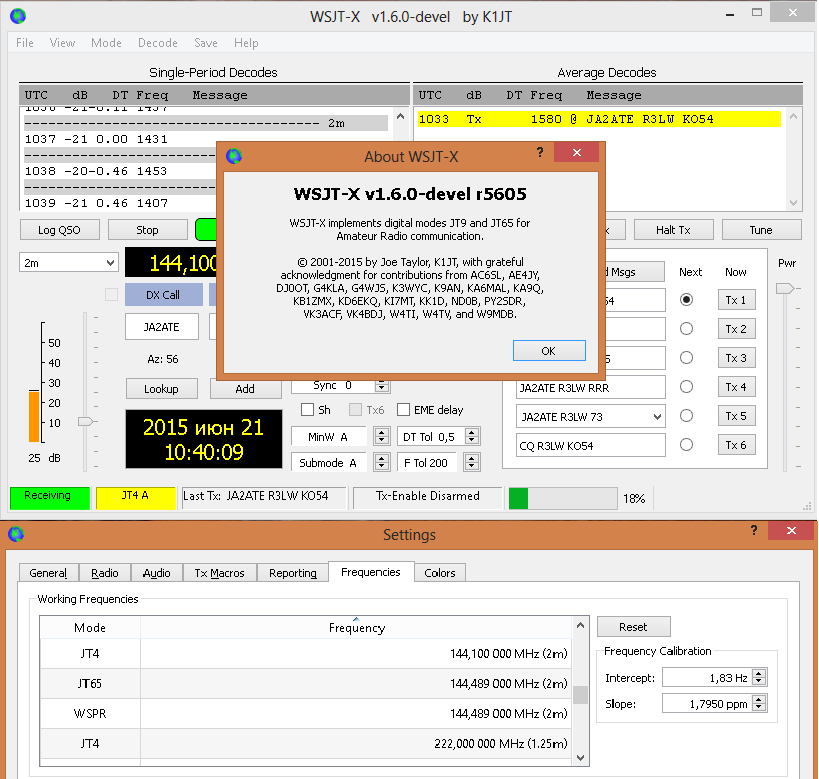
Task: Decrease the Slope ppm value with down arrow
Action: [758, 708]
